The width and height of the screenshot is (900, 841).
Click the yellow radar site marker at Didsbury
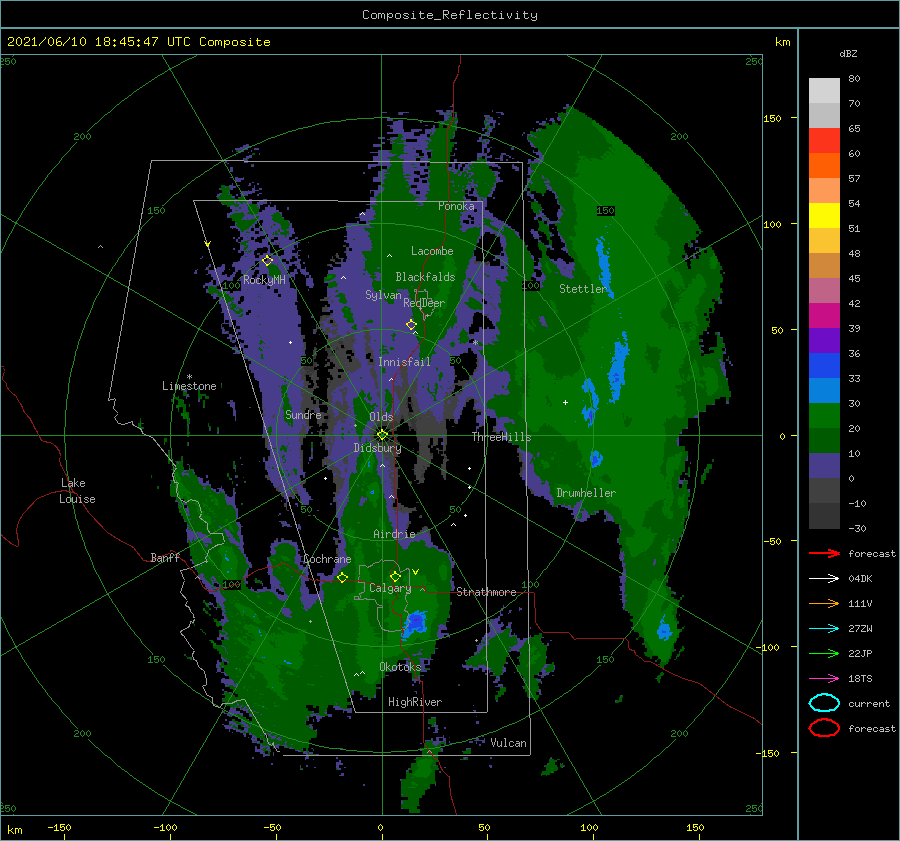coord(382,435)
